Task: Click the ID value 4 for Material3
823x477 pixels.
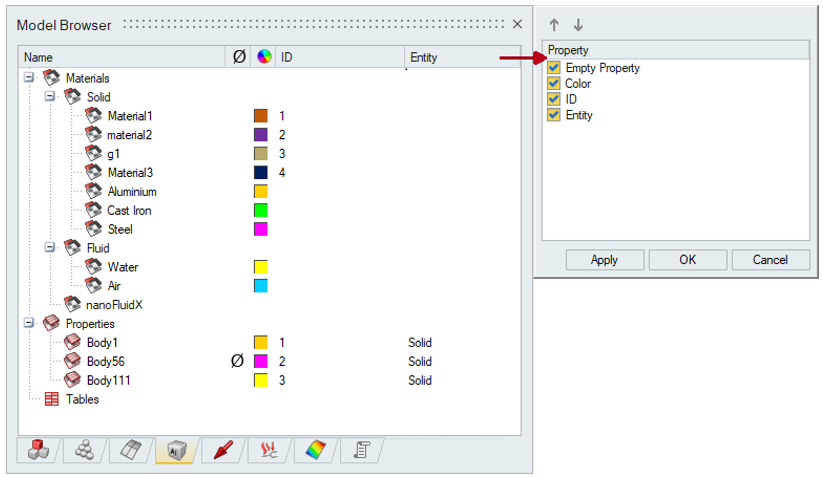Action: coord(282,173)
